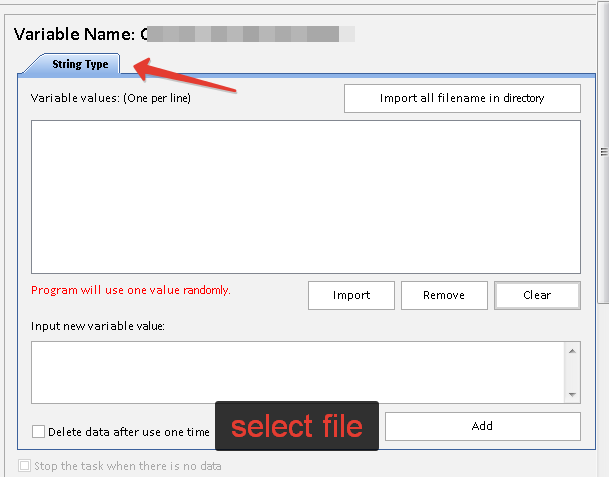Clear all variable values with Clear
The image size is (609, 477).
(x=537, y=295)
